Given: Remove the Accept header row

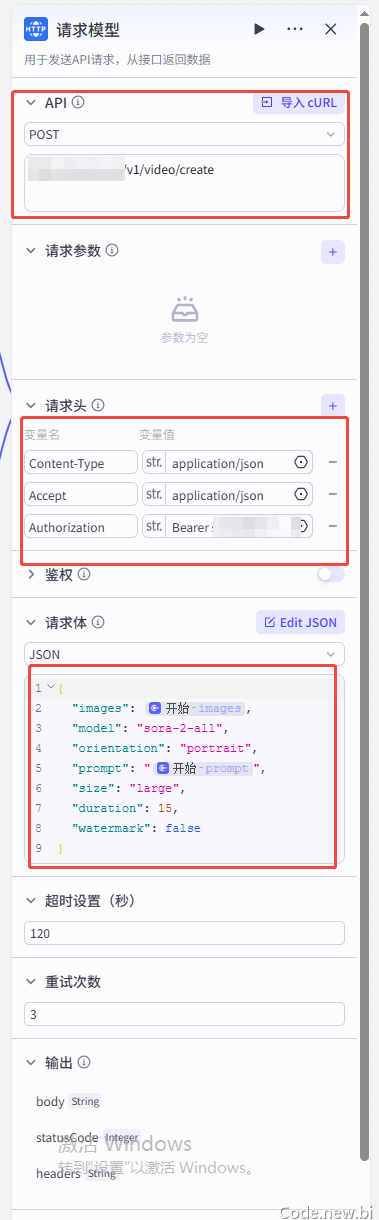Looking at the screenshot, I should (333, 494).
